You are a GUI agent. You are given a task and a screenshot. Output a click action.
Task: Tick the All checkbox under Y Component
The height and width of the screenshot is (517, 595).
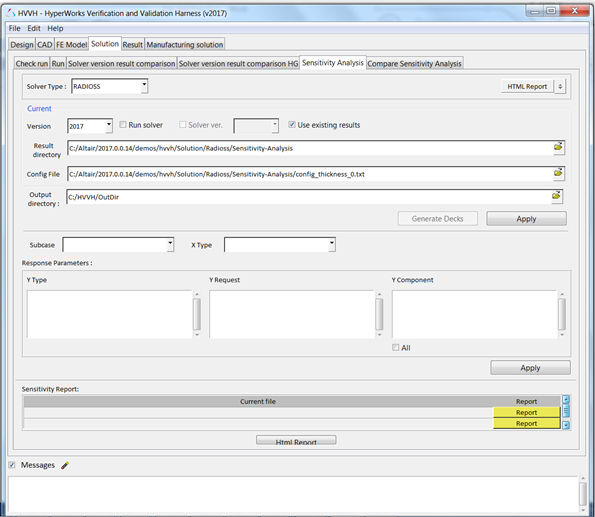[396, 347]
